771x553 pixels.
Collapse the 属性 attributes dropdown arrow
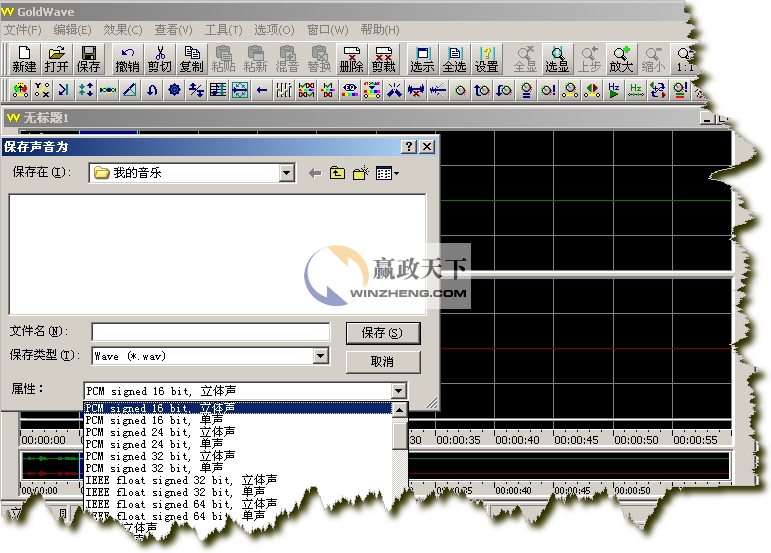[x=399, y=391]
